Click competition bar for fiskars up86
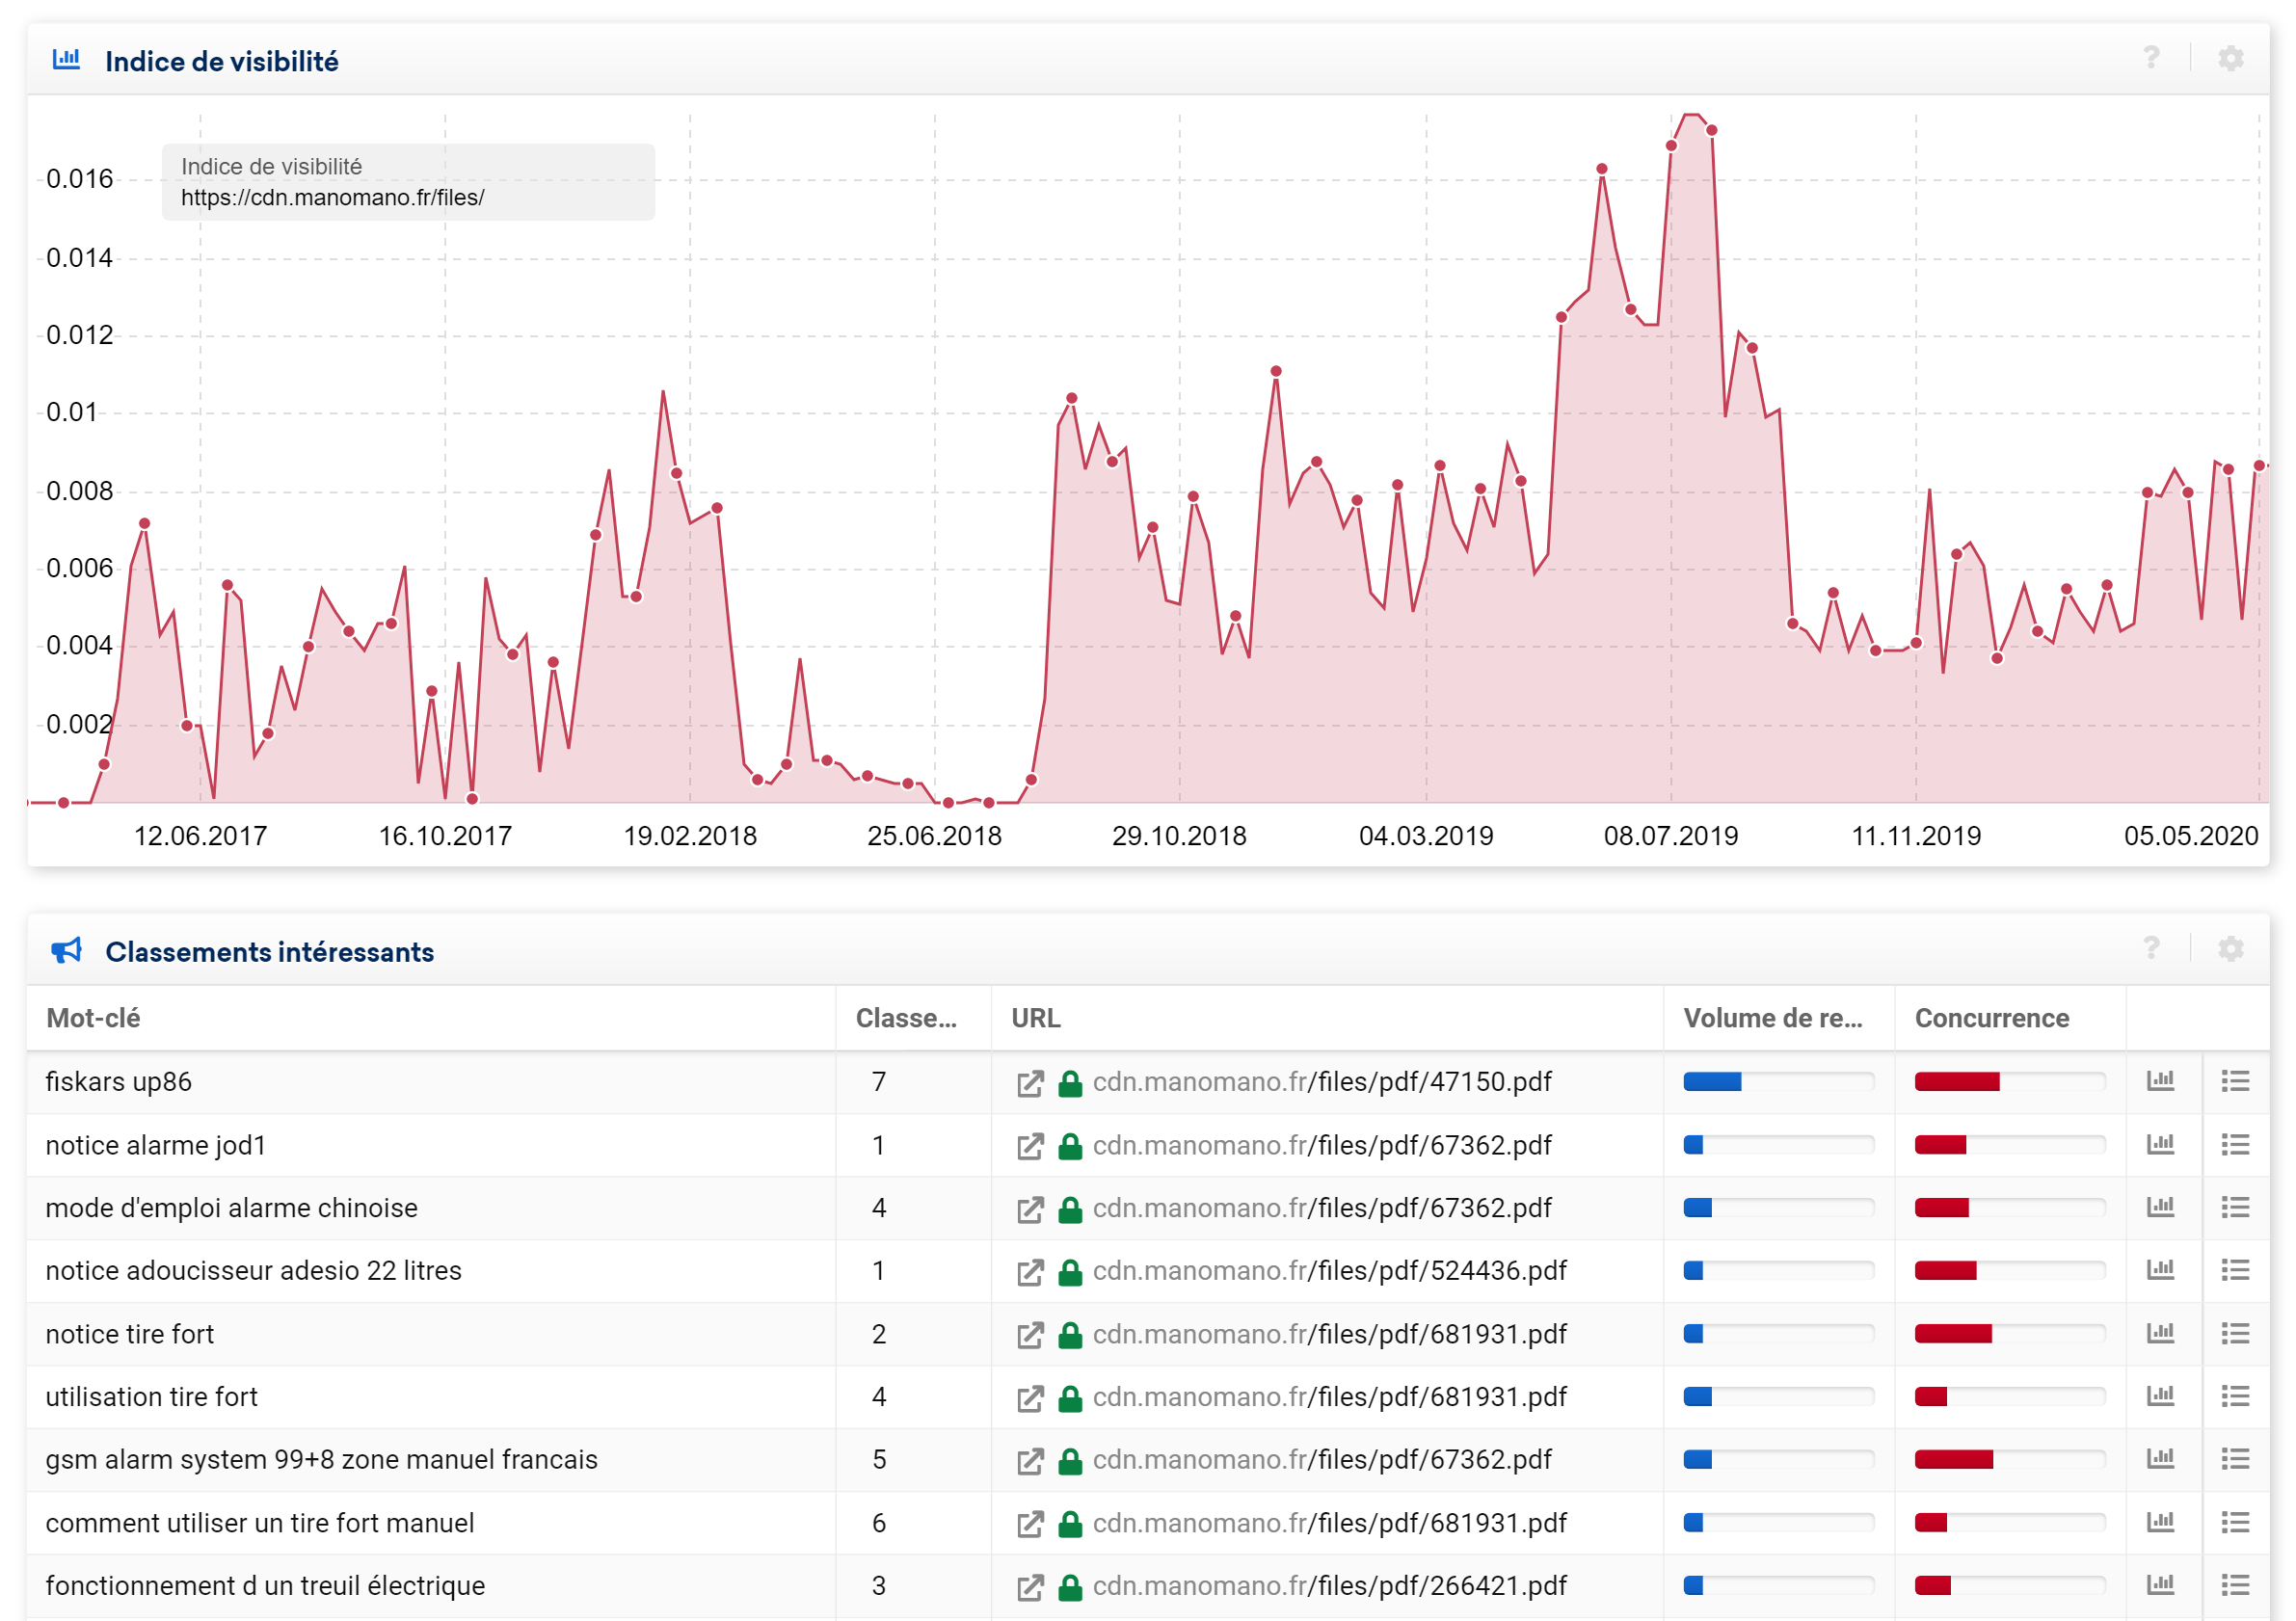This screenshot has height=1621, width=2296. (2009, 1081)
